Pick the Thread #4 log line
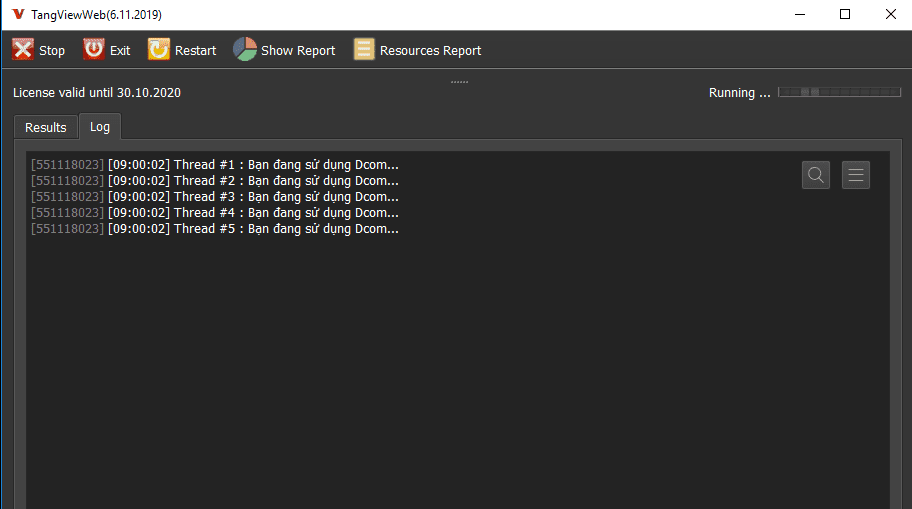The width and height of the screenshot is (912, 509). pyautogui.click(x=215, y=213)
